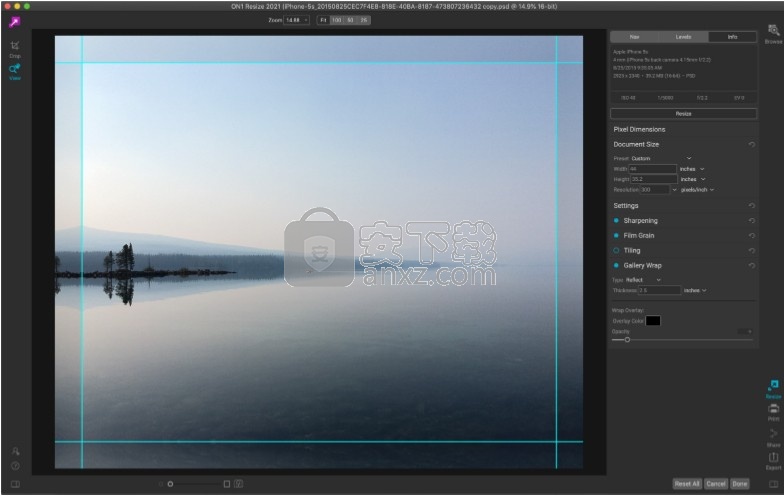Open the Zoom percentage dropdown
The width and height of the screenshot is (784, 497).
pyautogui.click(x=296, y=20)
